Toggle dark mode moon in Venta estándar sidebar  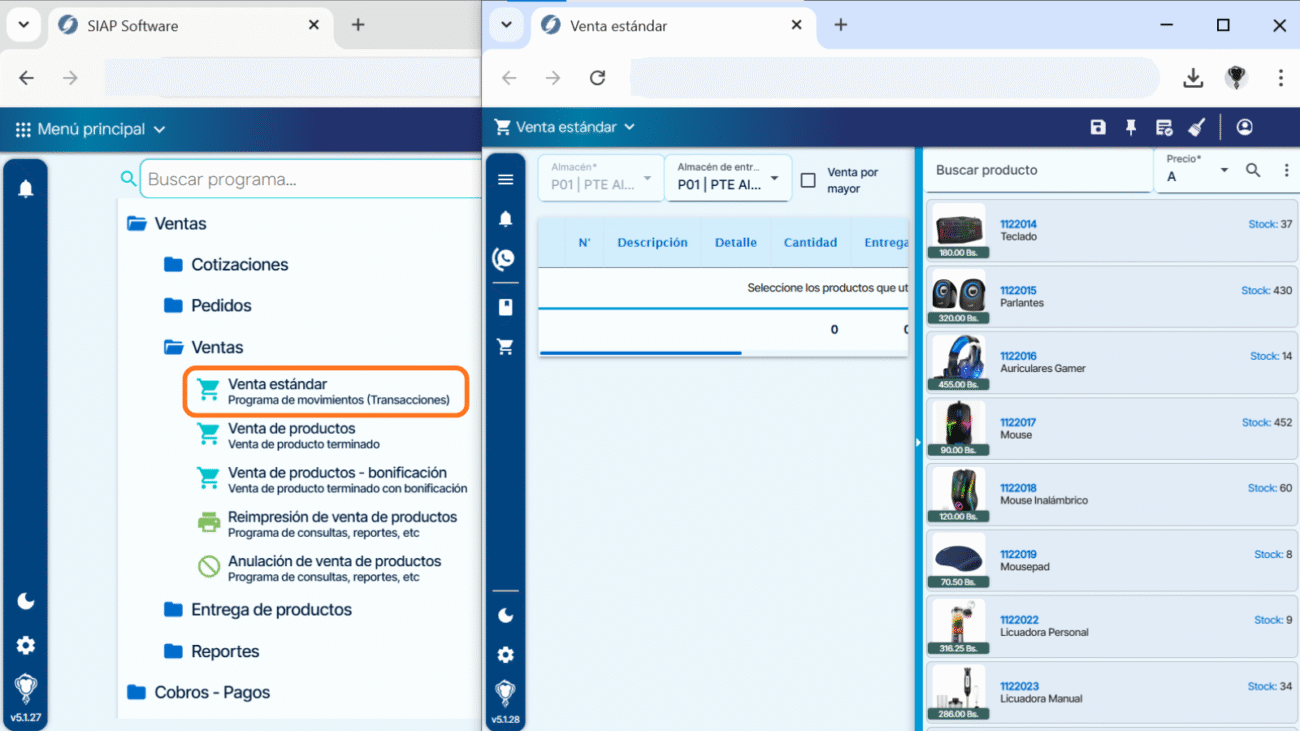coord(505,615)
